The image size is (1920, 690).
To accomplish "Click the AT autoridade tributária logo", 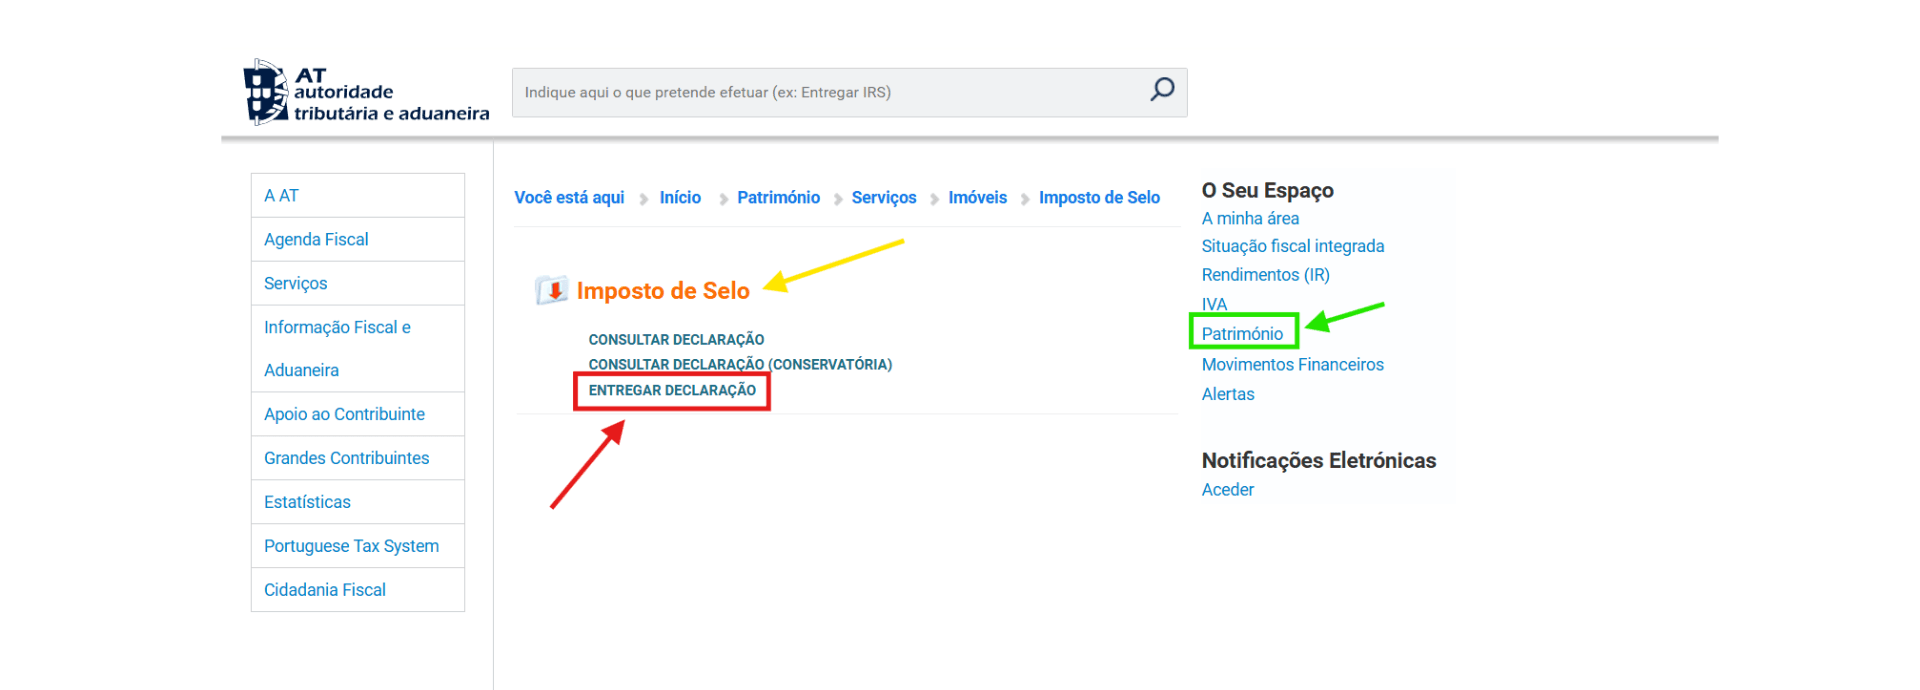I will [x=366, y=93].
